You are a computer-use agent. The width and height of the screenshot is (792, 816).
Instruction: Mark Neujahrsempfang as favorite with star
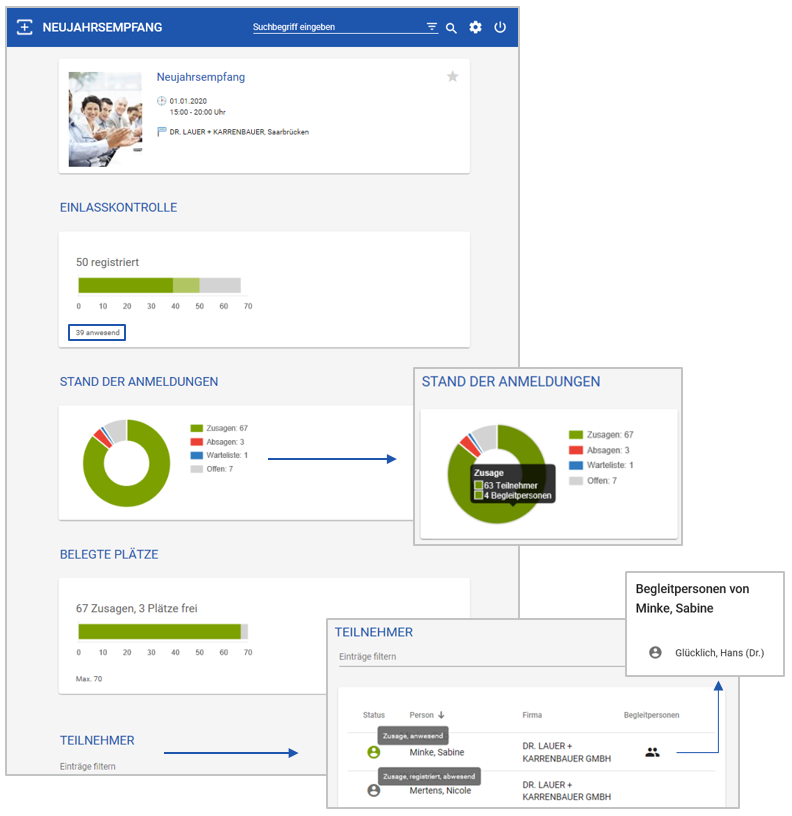pyautogui.click(x=453, y=76)
